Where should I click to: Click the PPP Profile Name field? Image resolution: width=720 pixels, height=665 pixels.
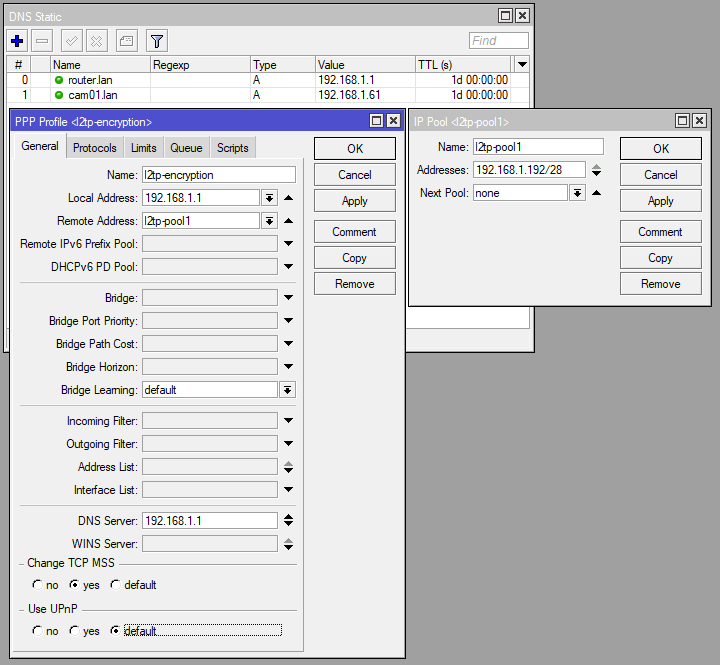[219, 175]
